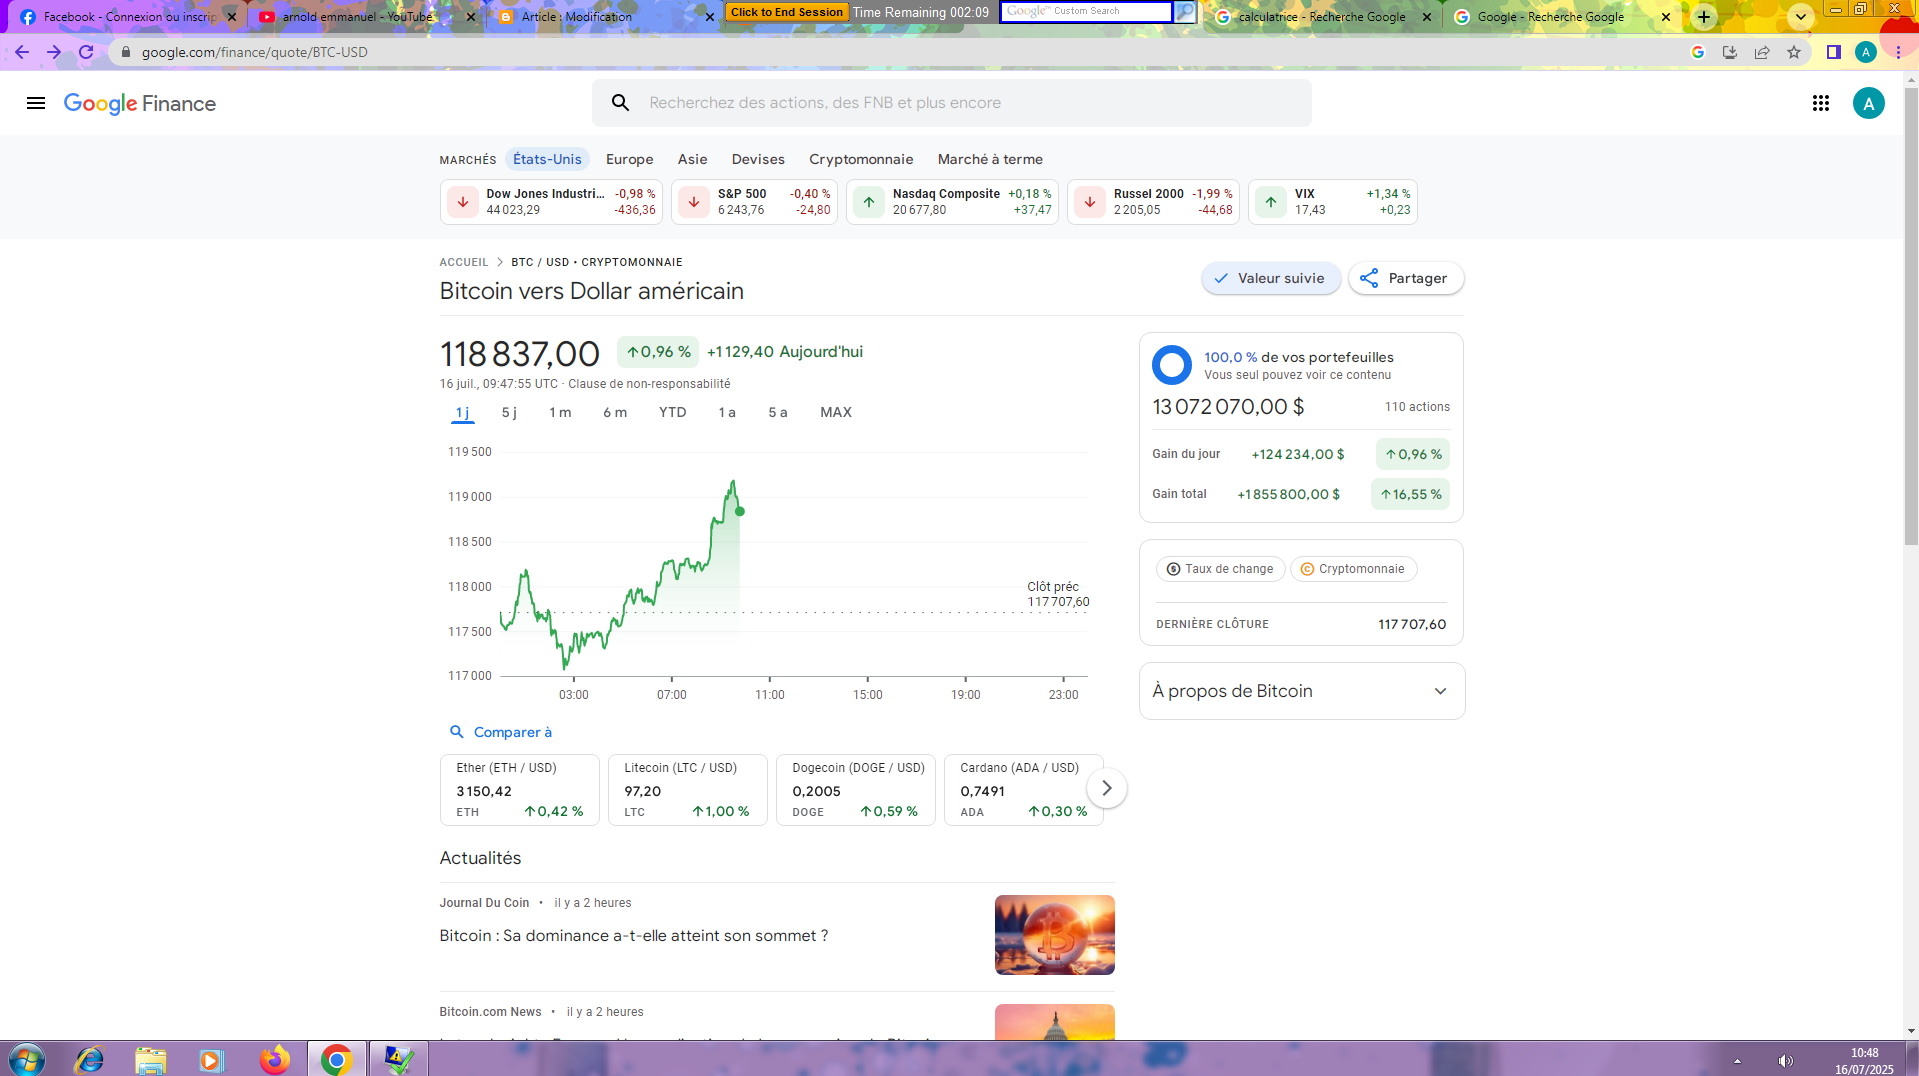
Task: Show next comparison cards with arrow
Action: point(1106,788)
